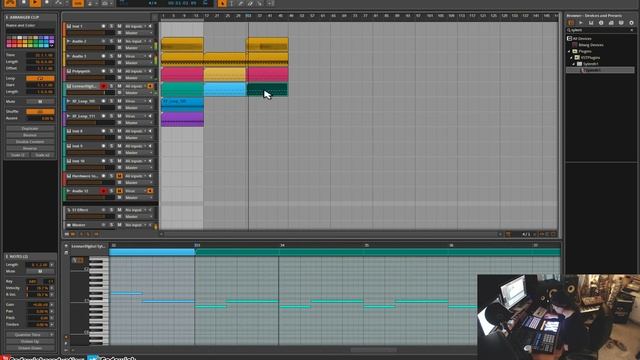The image size is (640, 360).
Task: Toggle the clip Loop button
Action: coord(40,78)
